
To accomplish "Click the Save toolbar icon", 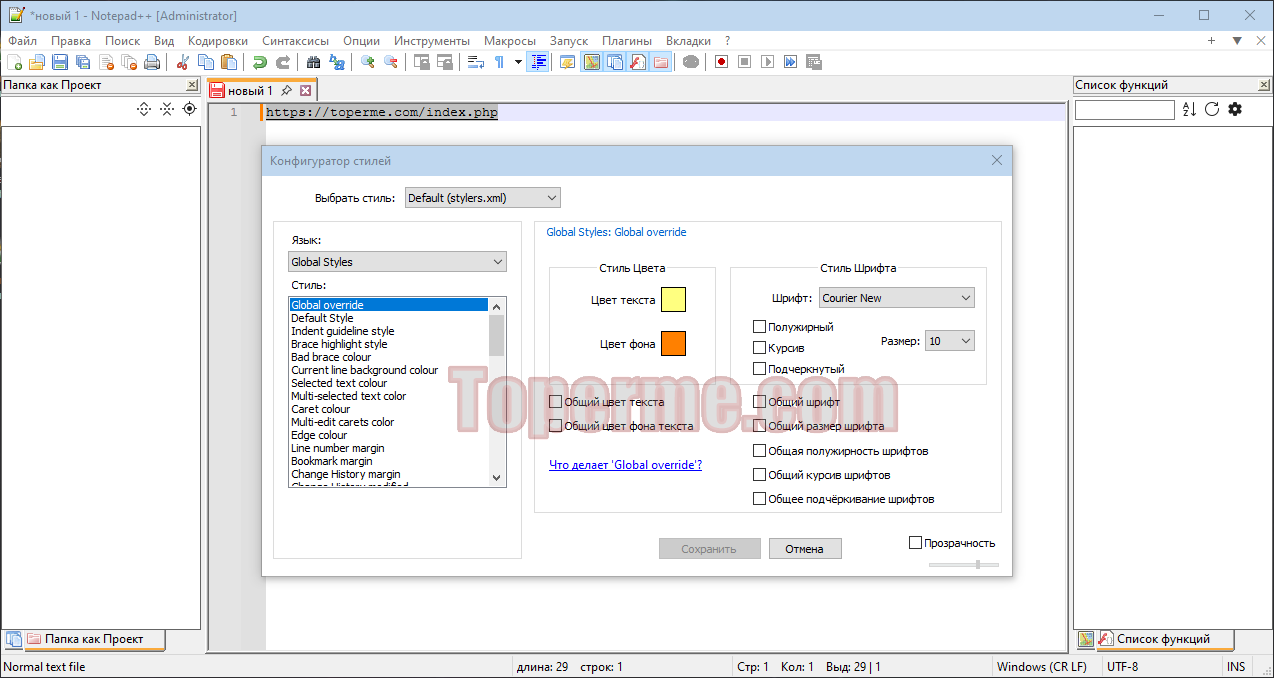I will coord(60,62).
